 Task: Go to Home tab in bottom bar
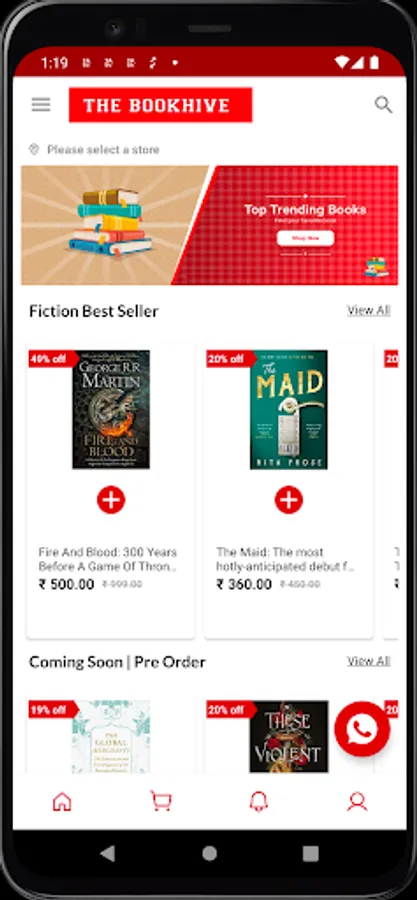coord(62,801)
